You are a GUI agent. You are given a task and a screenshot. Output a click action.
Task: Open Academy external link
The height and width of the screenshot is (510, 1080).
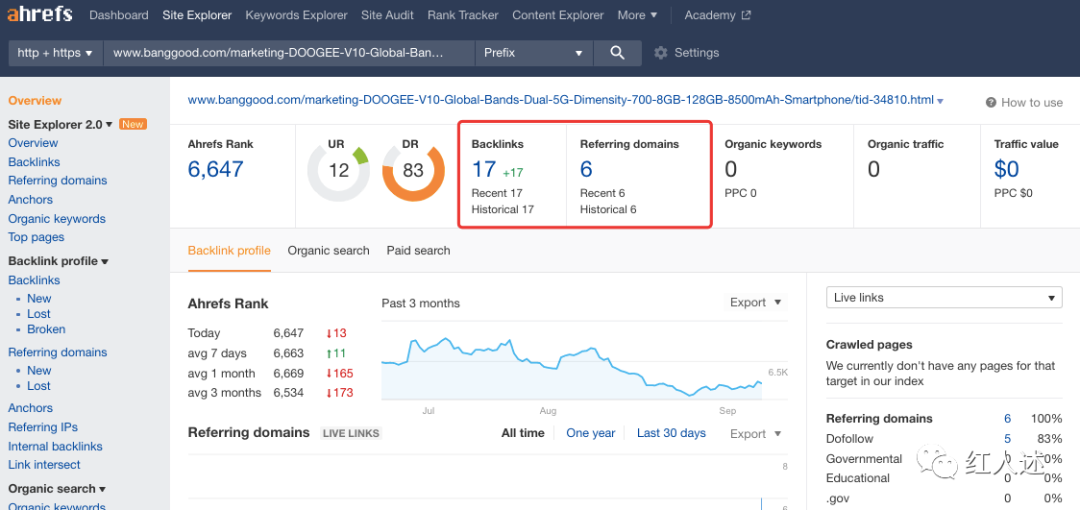click(x=718, y=15)
